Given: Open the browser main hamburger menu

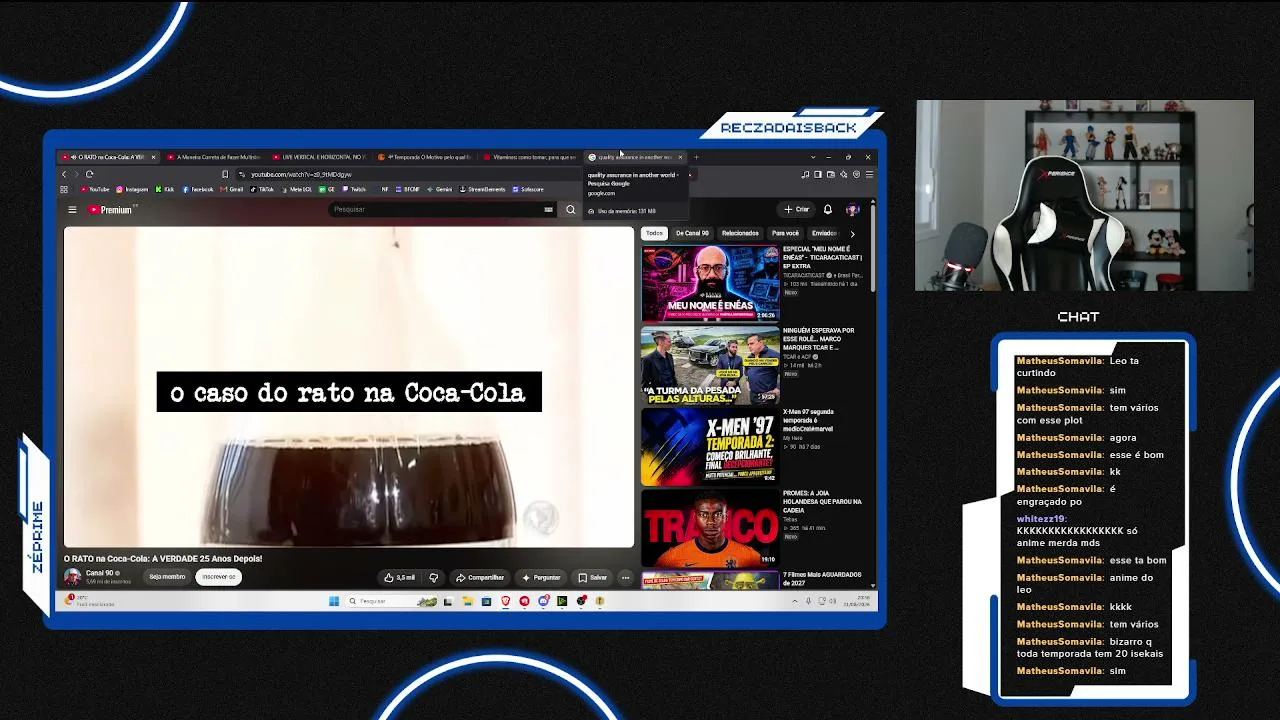Looking at the screenshot, I should (x=869, y=174).
